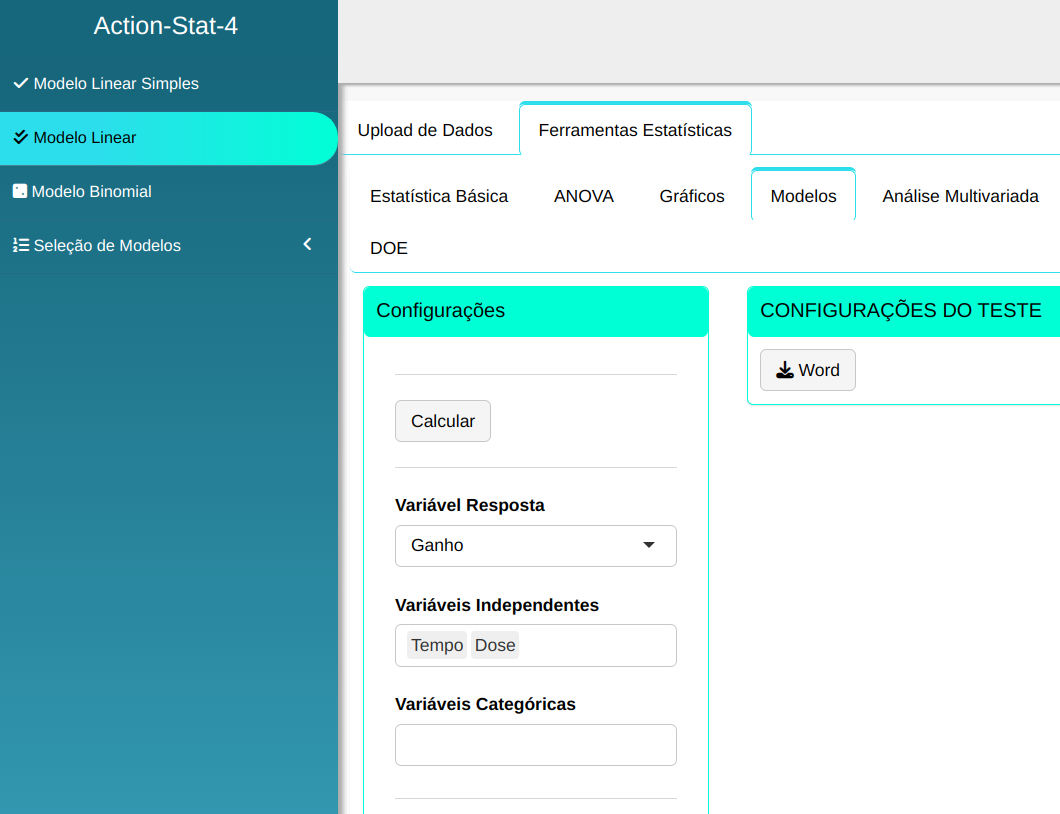Open the Gráficos tab
This screenshot has height=814, width=1060.
[x=692, y=196]
